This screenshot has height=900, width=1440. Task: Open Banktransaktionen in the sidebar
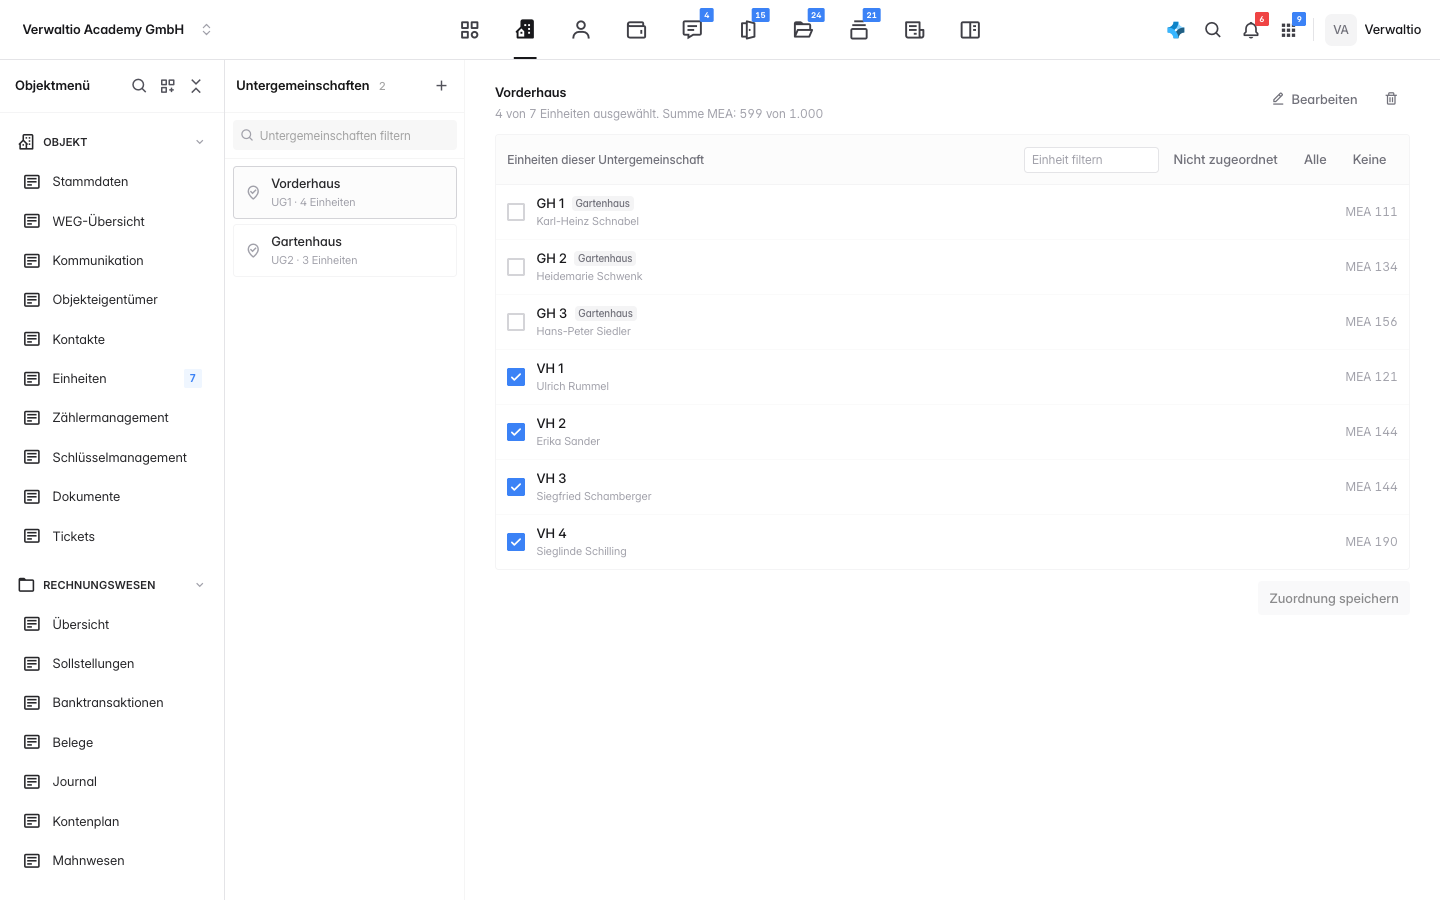click(x=108, y=703)
